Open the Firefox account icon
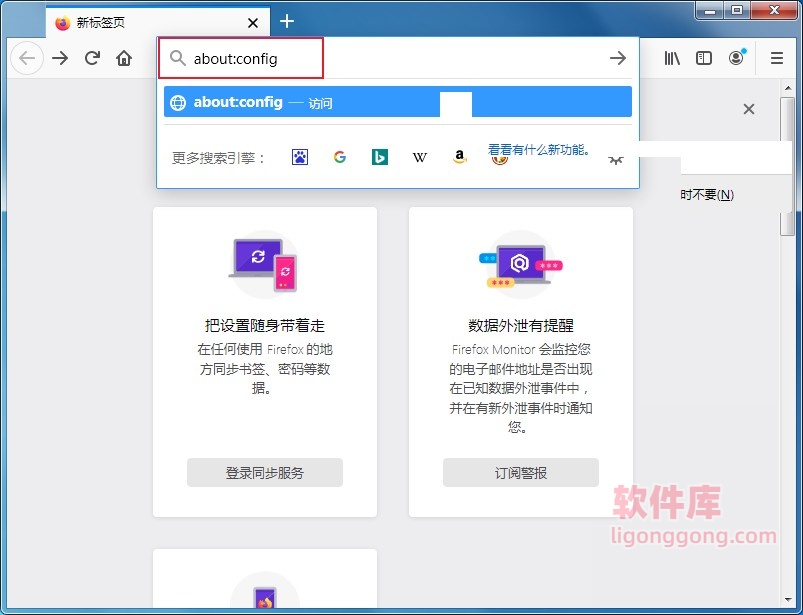Image resolution: width=803 pixels, height=615 pixels. click(x=737, y=58)
